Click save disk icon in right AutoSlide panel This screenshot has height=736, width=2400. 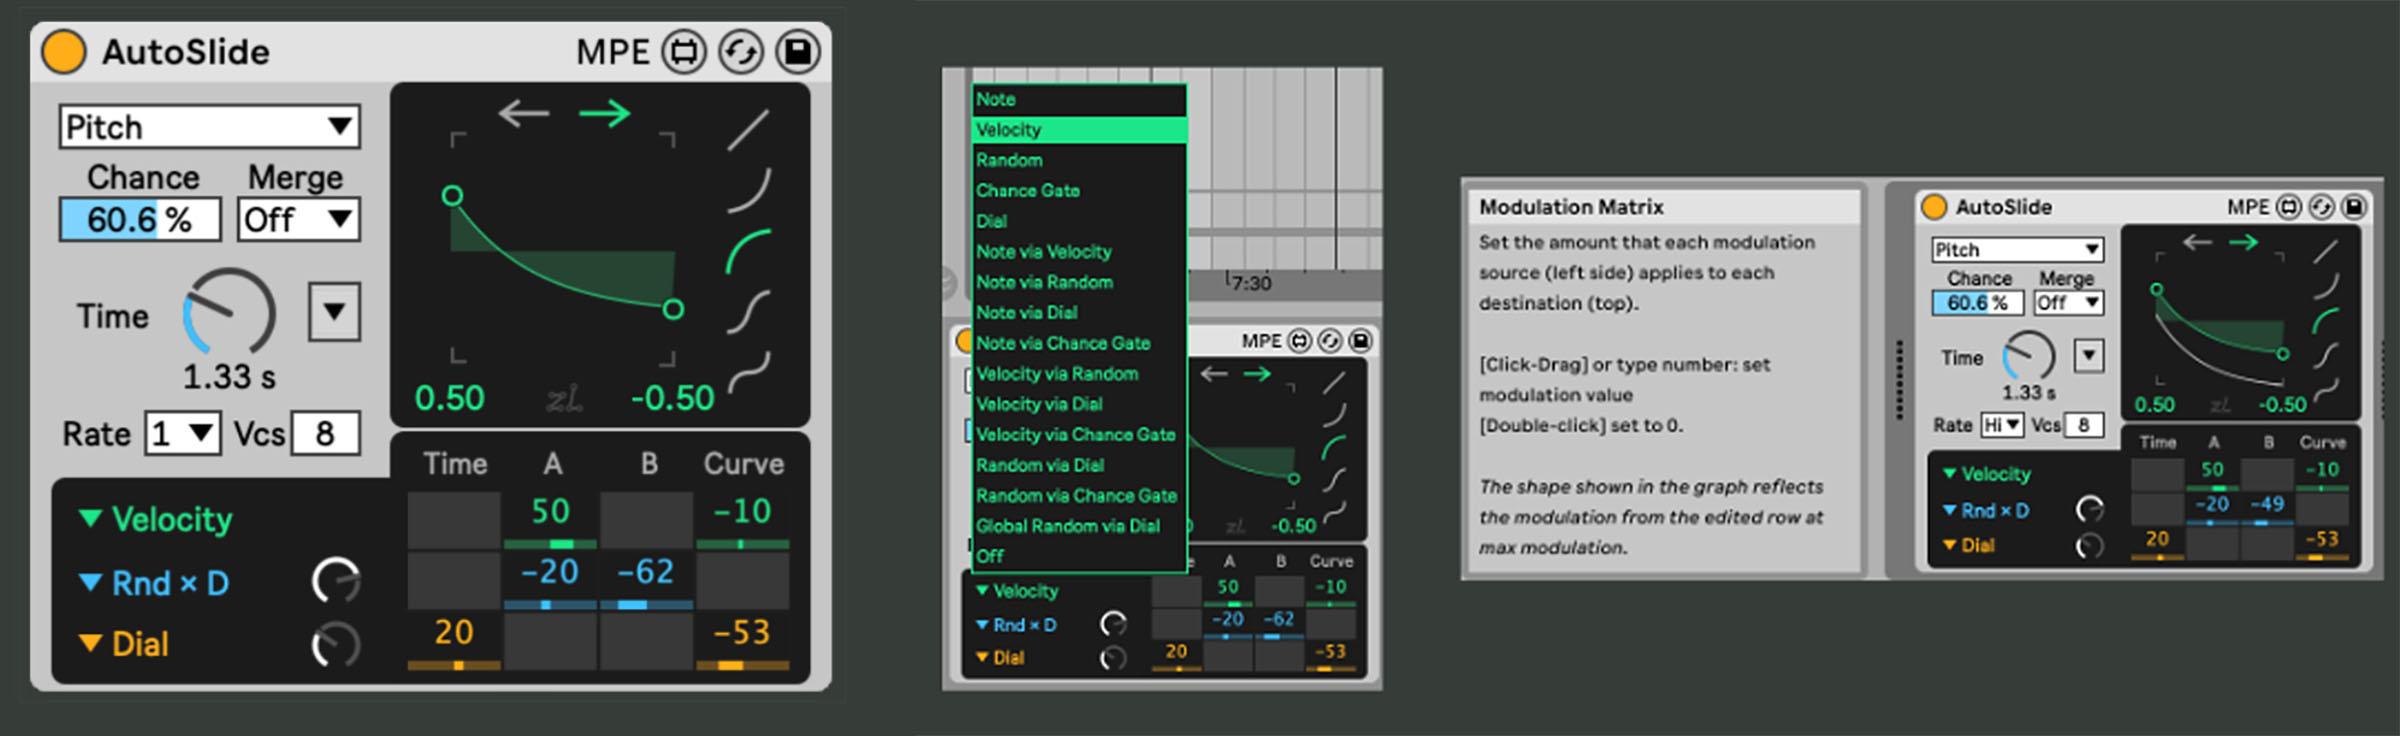(x=2354, y=207)
